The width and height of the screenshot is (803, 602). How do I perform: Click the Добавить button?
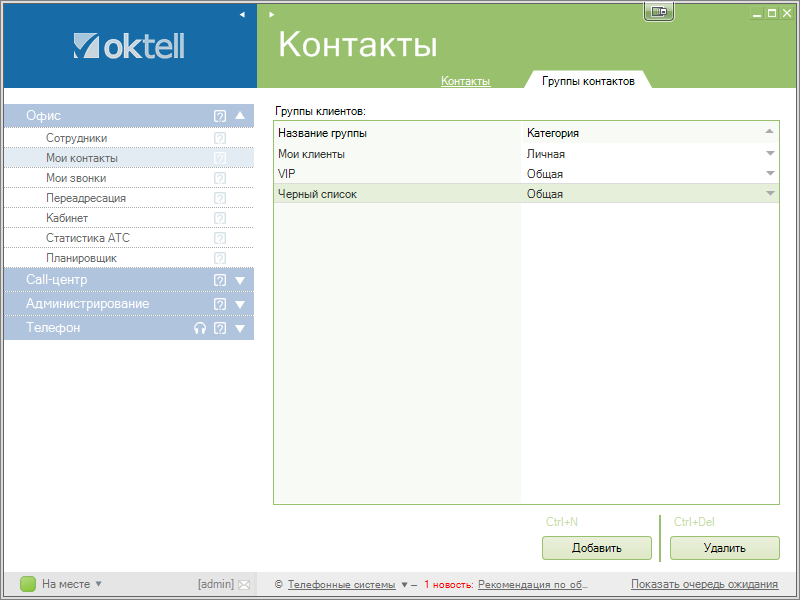[596, 548]
